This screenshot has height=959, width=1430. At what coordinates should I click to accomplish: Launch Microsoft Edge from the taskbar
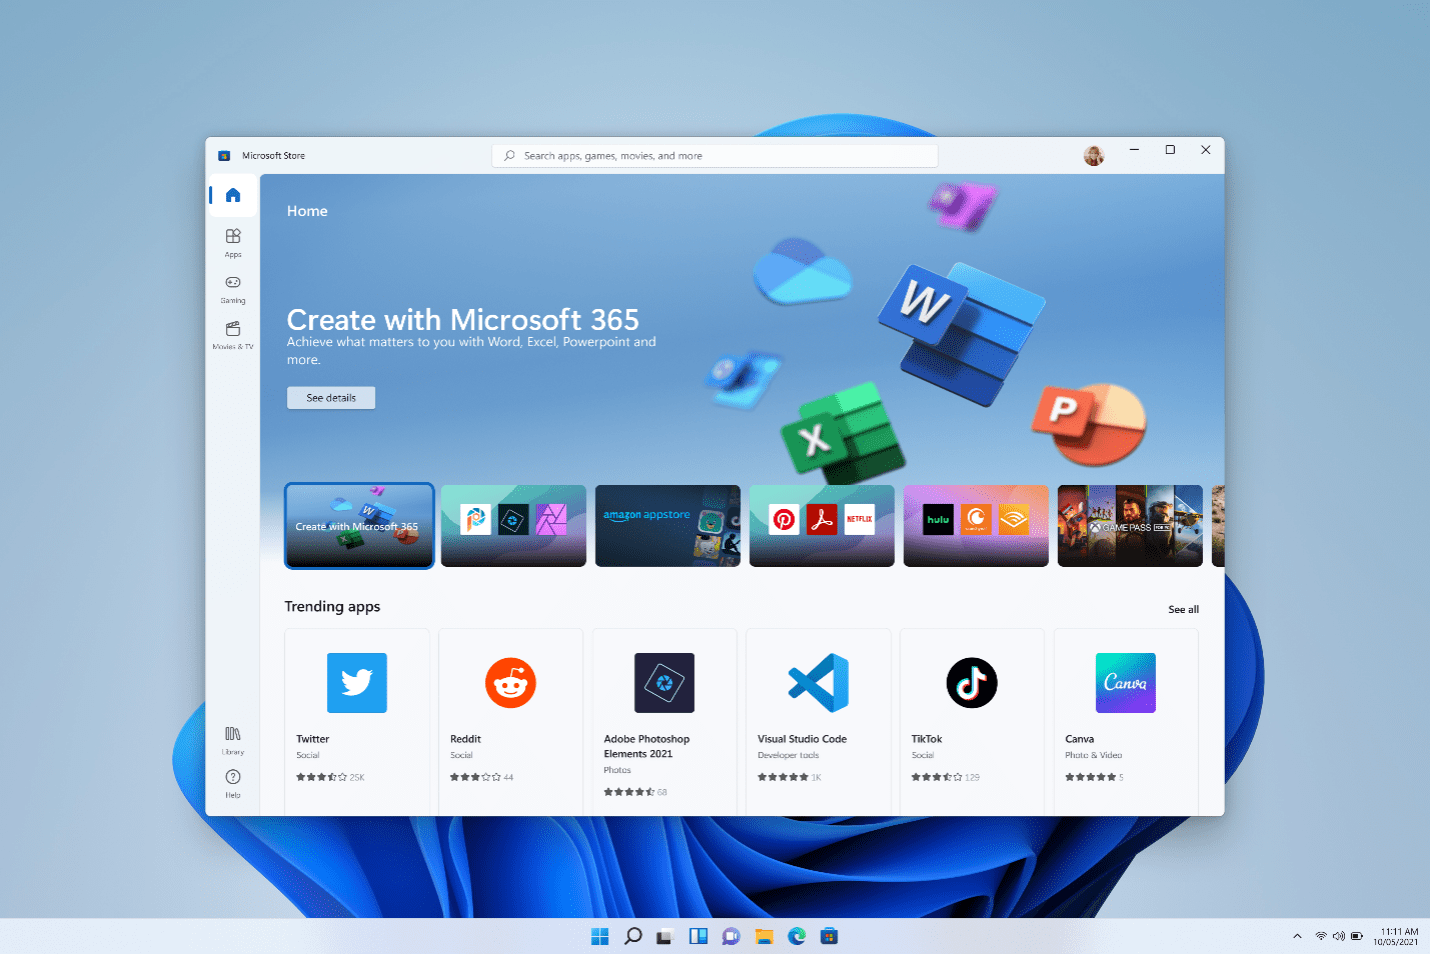pyautogui.click(x=797, y=936)
